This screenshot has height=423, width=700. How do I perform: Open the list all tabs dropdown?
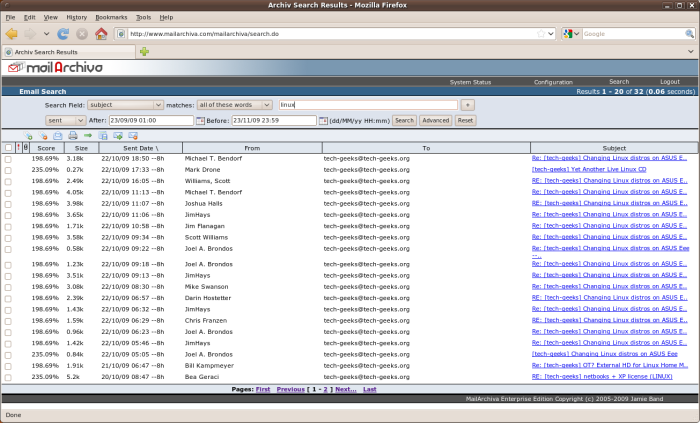[691, 52]
